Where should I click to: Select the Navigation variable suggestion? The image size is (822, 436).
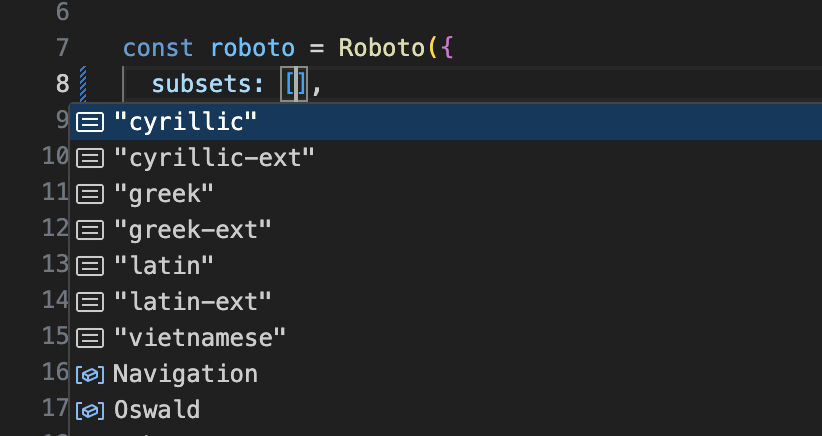[x=446, y=374]
